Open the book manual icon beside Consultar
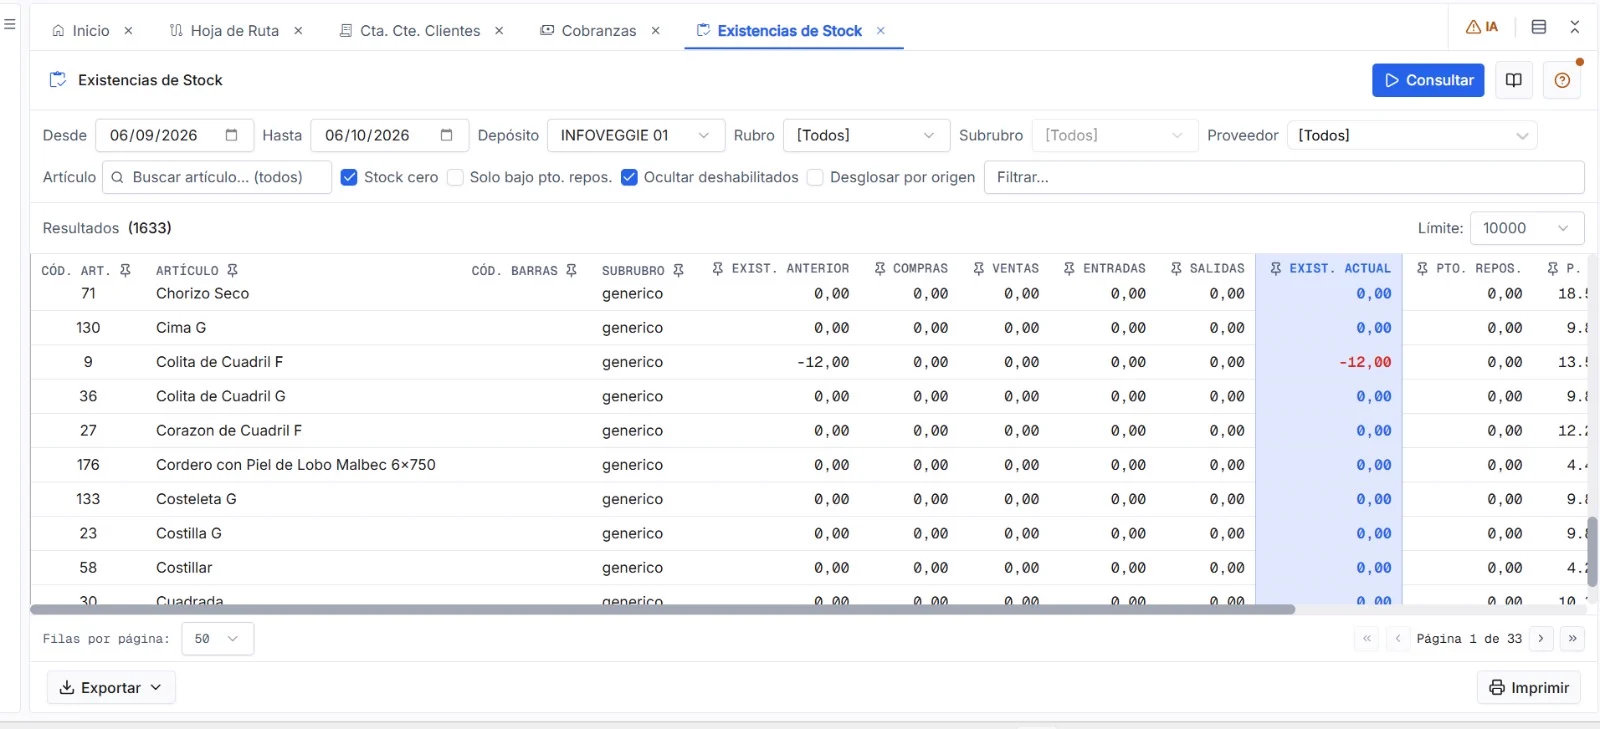The width and height of the screenshot is (1600, 729). (x=1514, y=80)
